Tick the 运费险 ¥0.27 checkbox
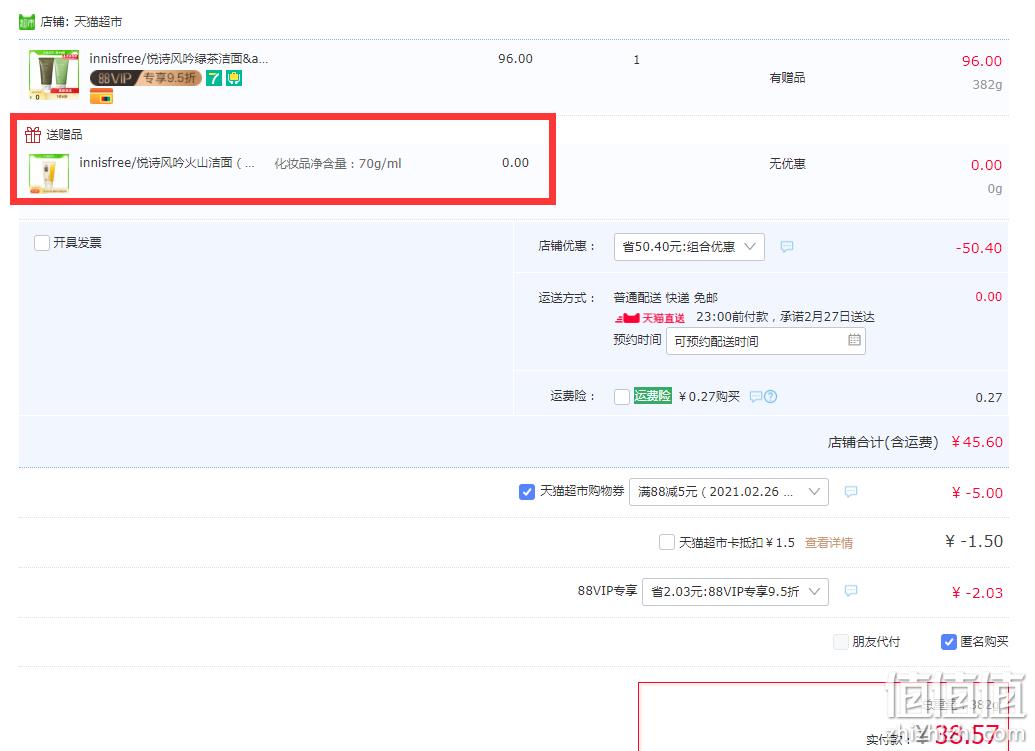 click(621, 397)
